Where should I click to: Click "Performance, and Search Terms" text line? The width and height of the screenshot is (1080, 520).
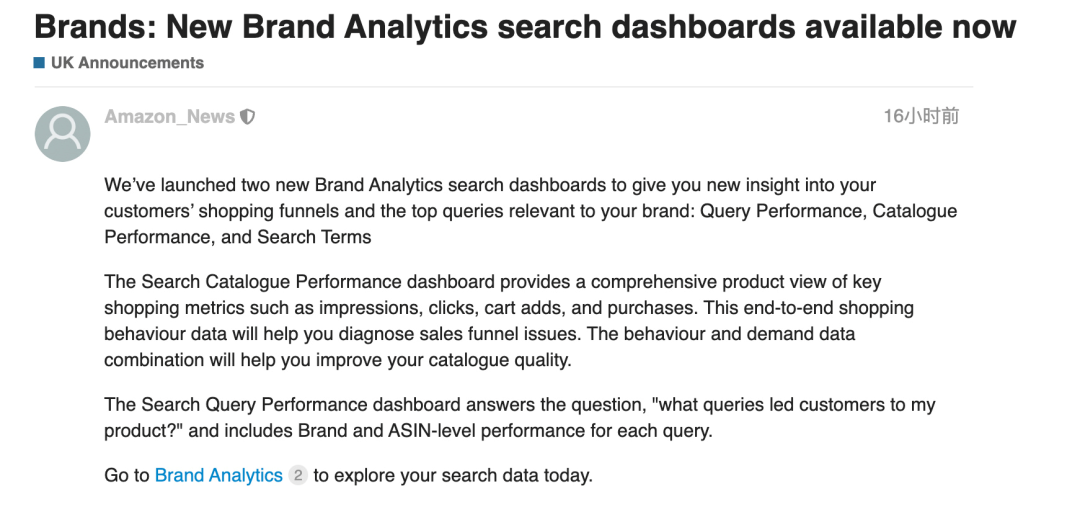(x=237, y=238)
